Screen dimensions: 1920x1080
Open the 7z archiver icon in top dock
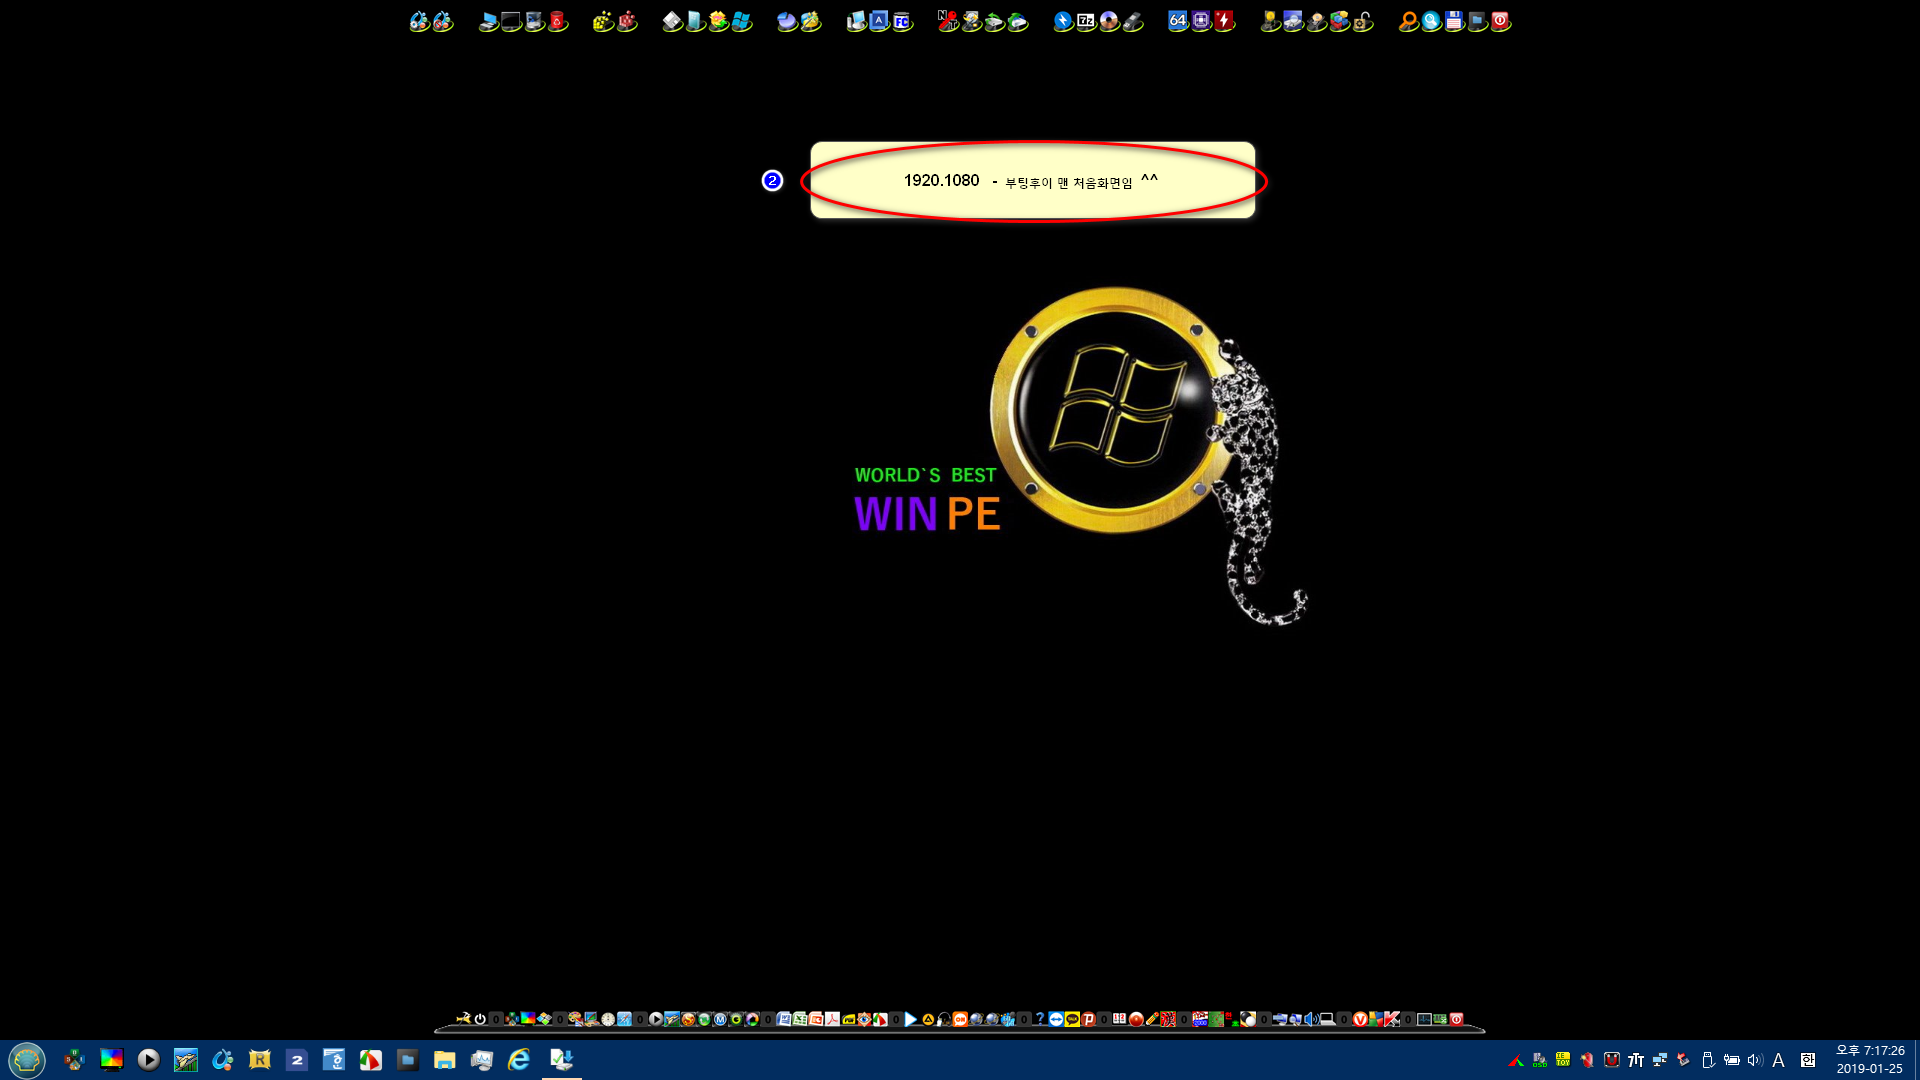[x=1086, y=21]
